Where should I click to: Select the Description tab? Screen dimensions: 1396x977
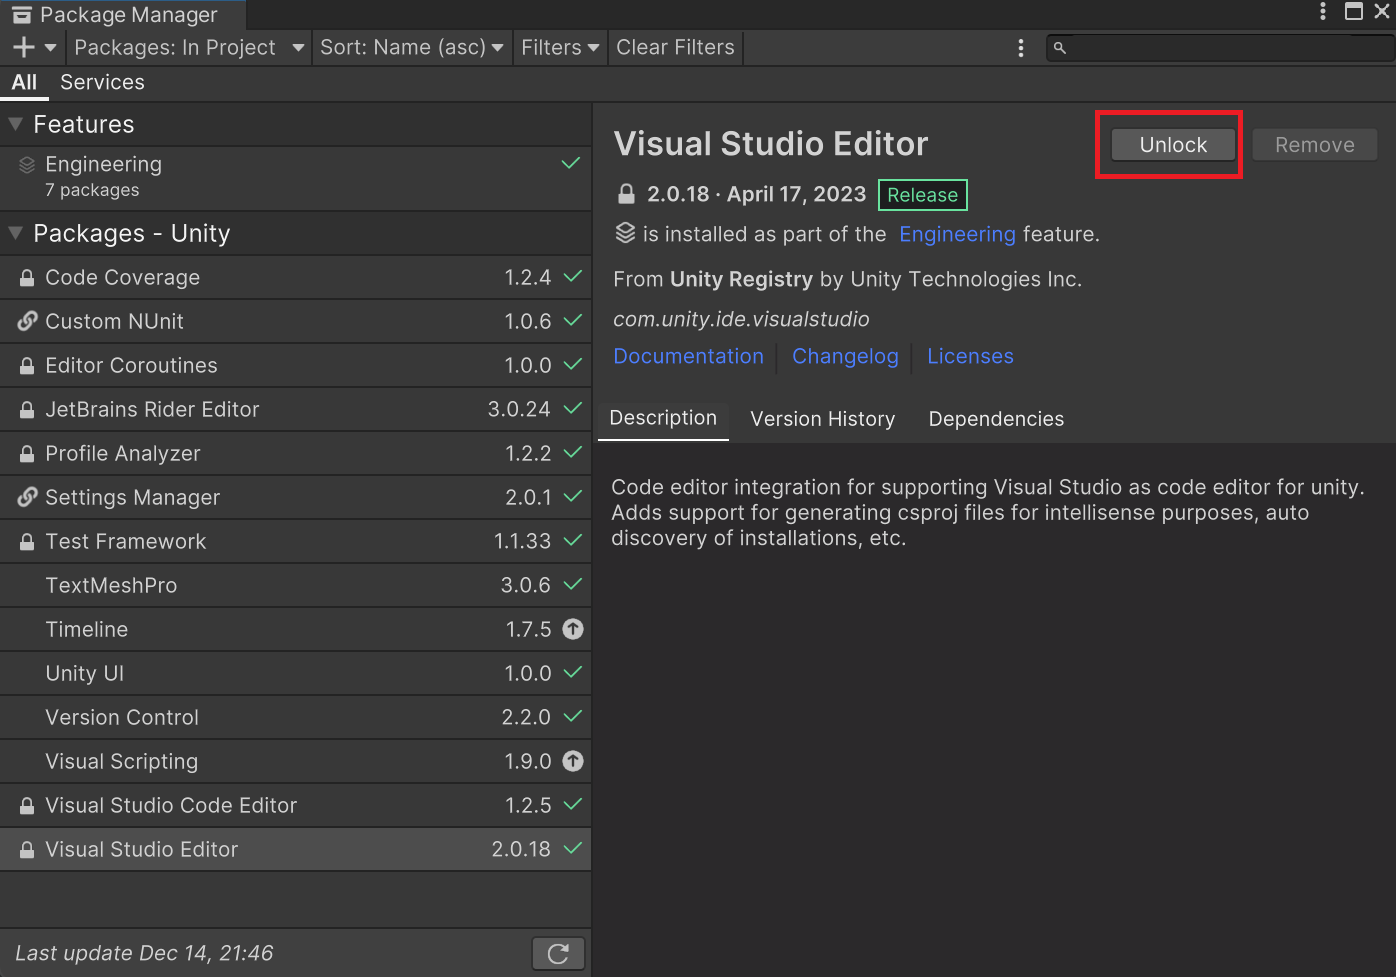[663, 418]
